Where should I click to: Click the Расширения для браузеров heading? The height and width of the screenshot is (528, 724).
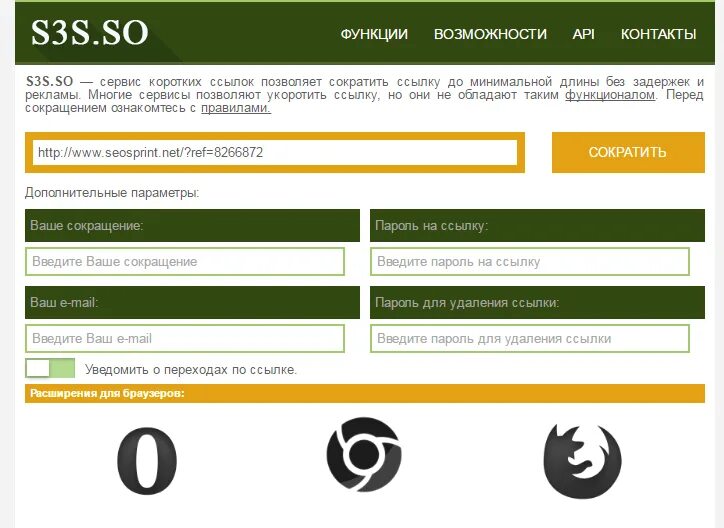tap(107, 393)
